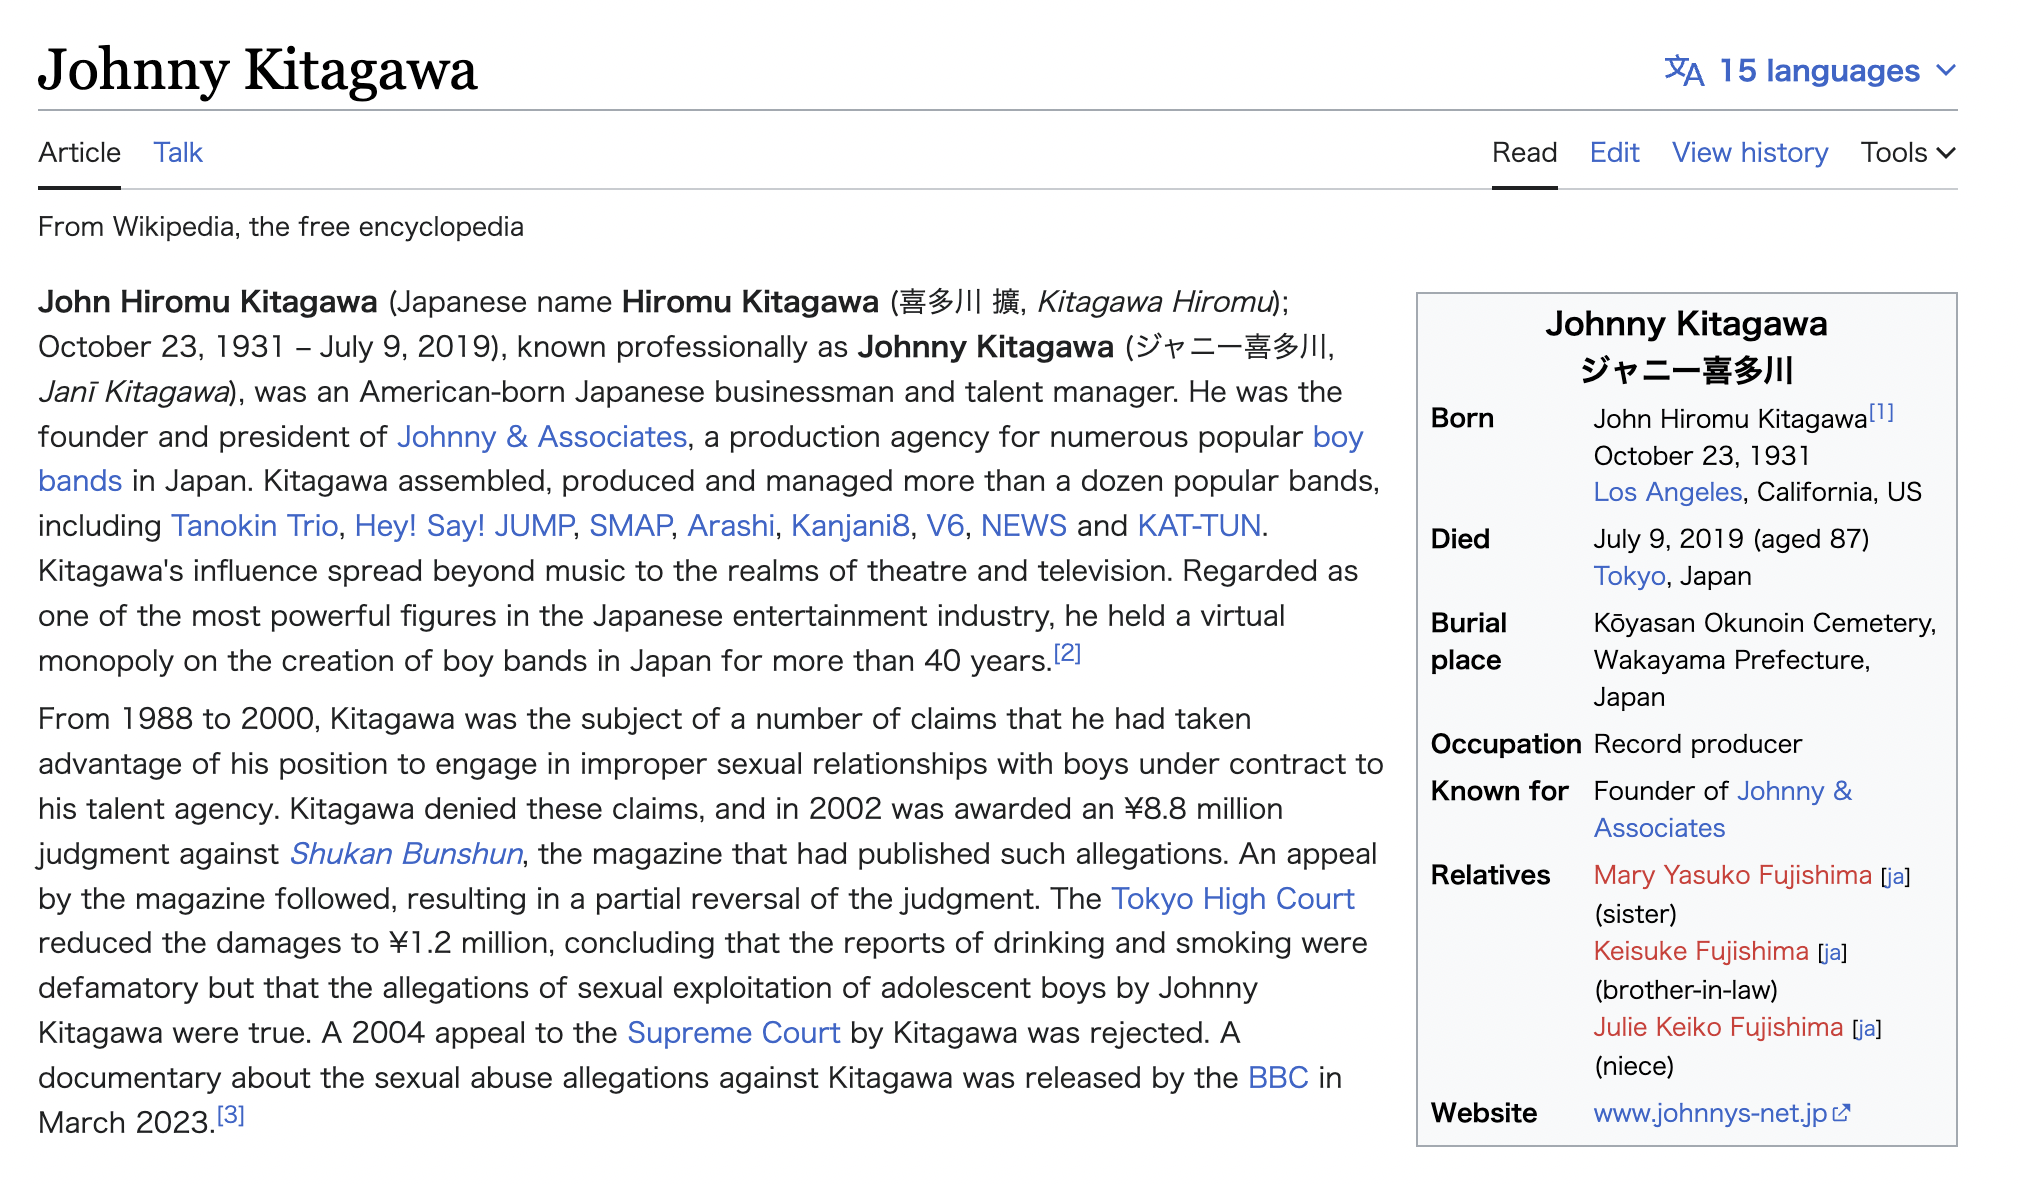Open the Tanokin Trio link
The height and width of the screenshot is (1184, 2020).
coord(255,526)
